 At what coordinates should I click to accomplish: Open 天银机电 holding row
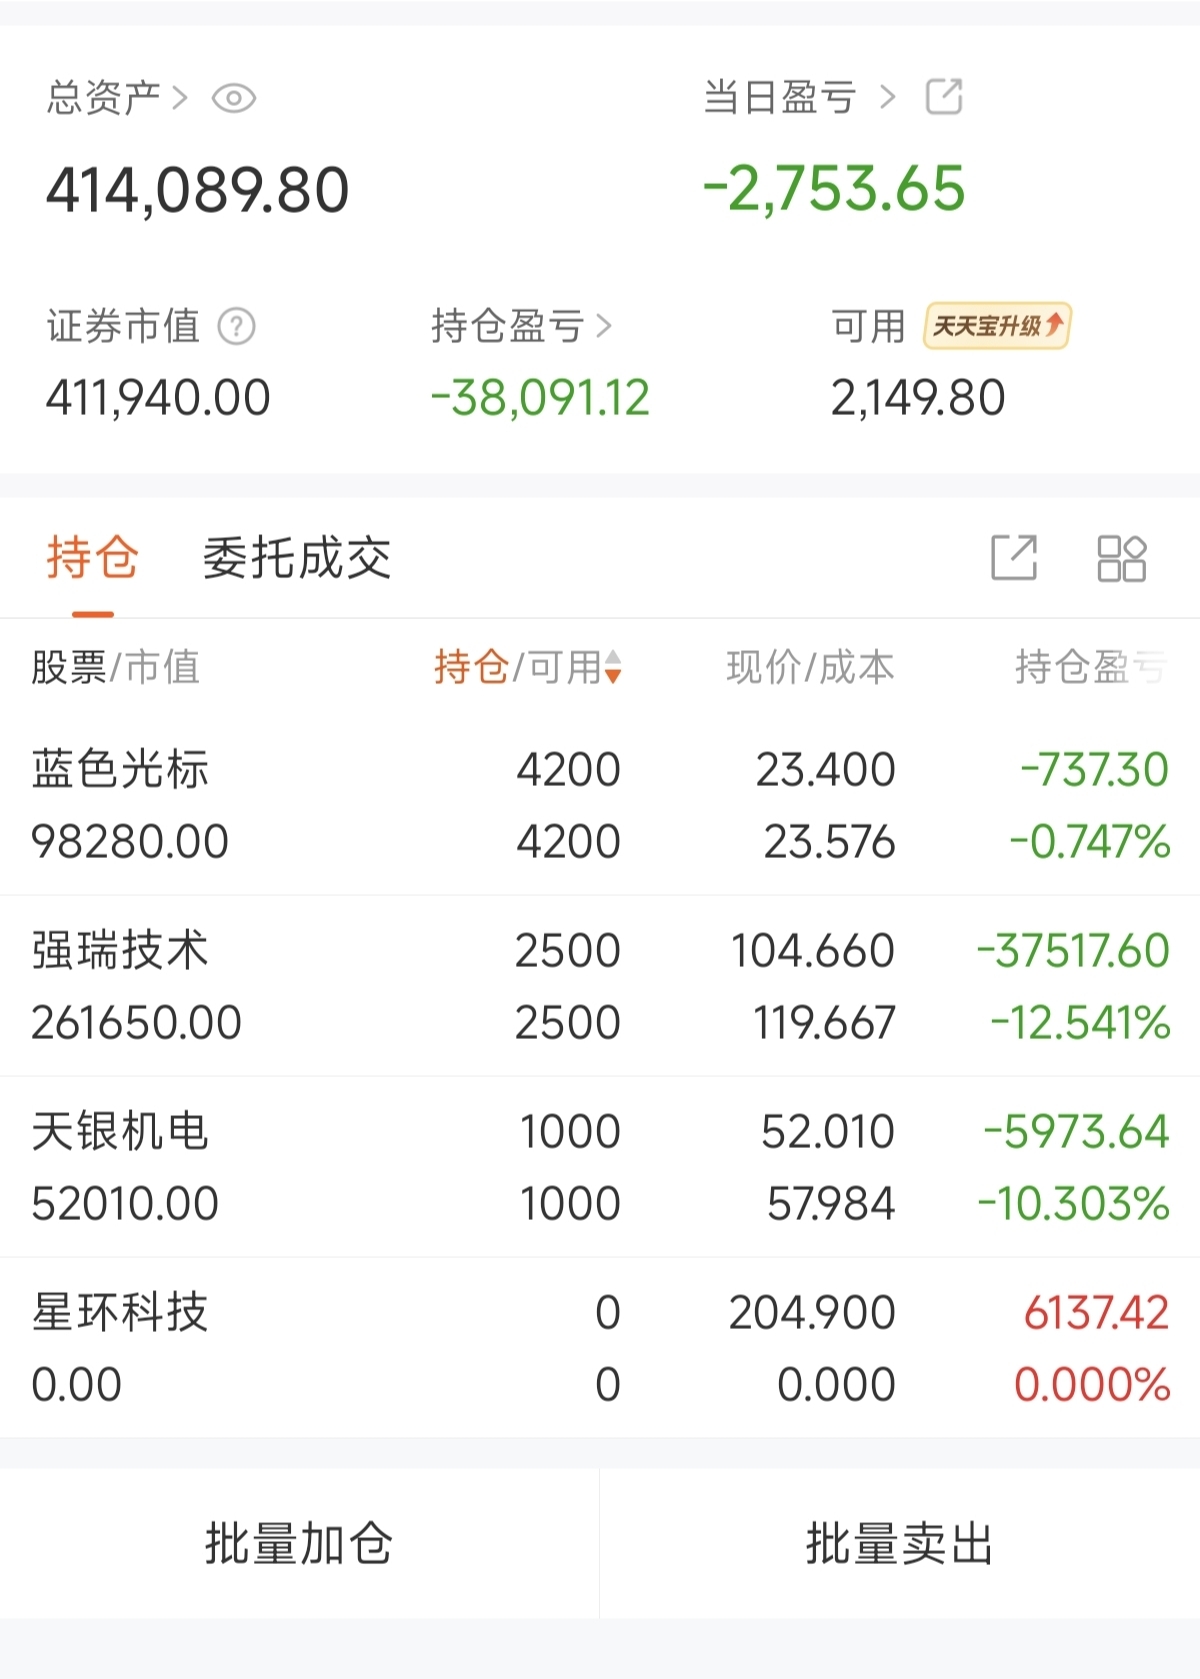click(600, 1167)
